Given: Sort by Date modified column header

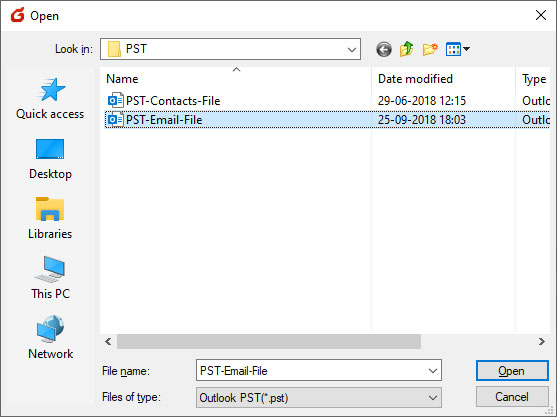Looking at the screenshot, I should point(443,78).
